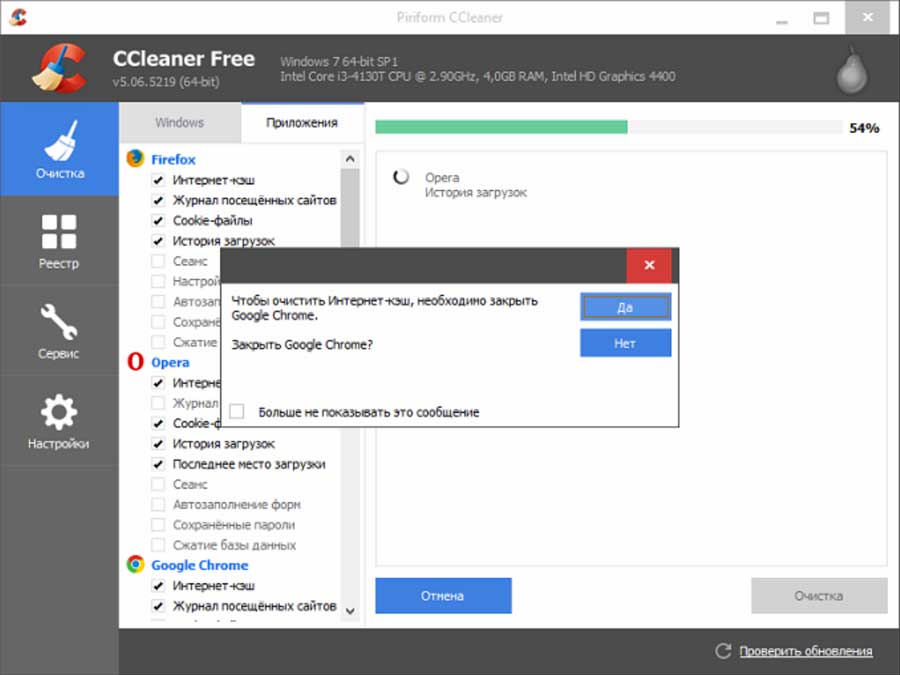Confirm with the Да button

(625, 307)
